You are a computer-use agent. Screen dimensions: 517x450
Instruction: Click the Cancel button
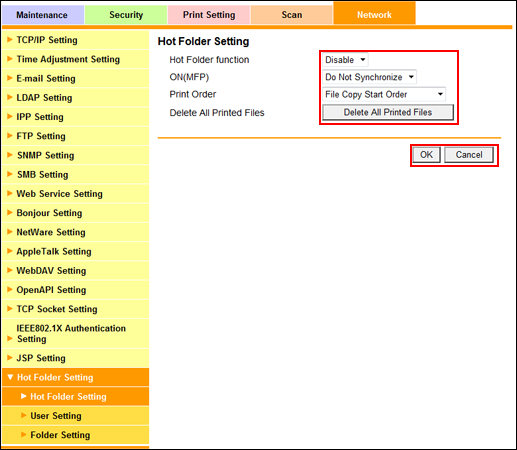[x=469, y=155]
